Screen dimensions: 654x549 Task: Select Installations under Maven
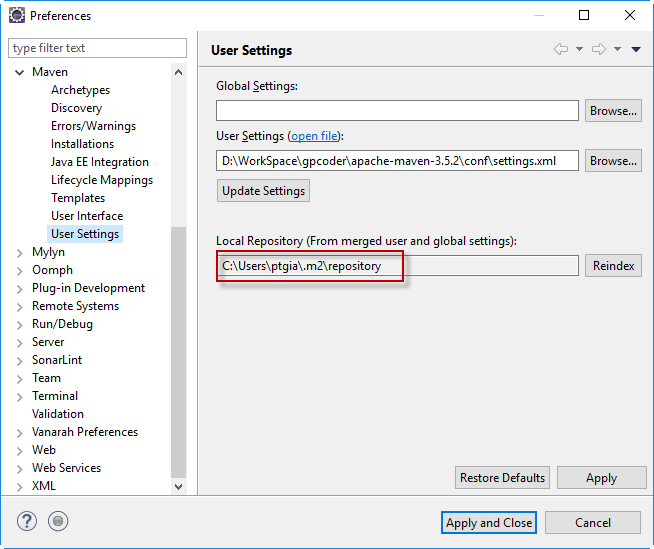[x=82, y=144]
